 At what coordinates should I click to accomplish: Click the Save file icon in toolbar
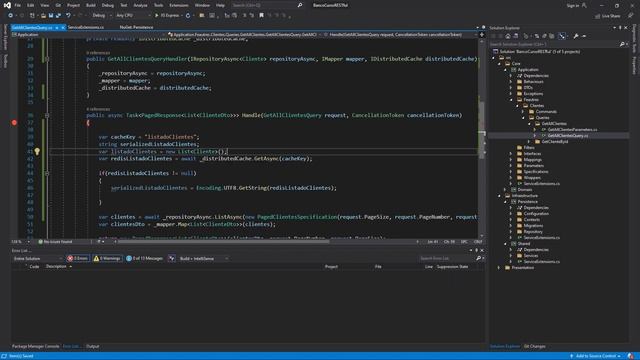click(51, 16)
